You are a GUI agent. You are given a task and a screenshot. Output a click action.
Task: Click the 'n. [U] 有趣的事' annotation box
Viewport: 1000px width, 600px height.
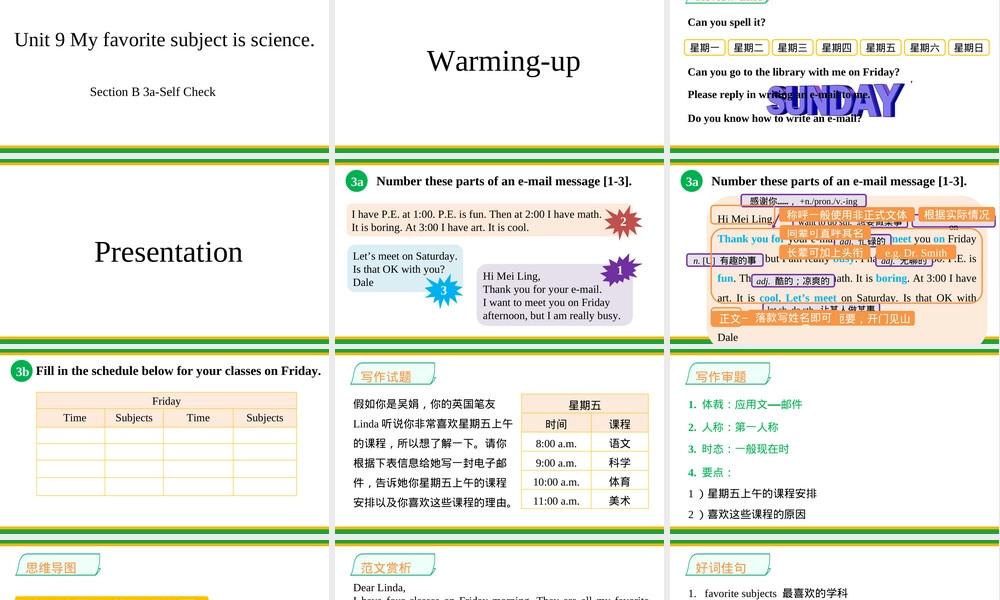click(x=724, y=260)
